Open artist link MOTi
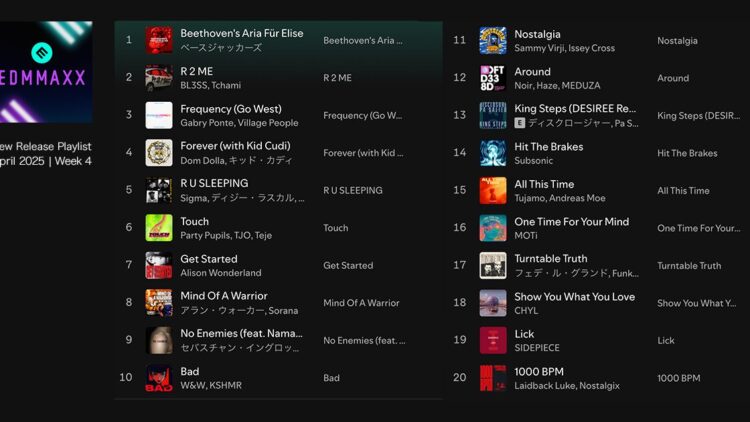 pos(526,235)
